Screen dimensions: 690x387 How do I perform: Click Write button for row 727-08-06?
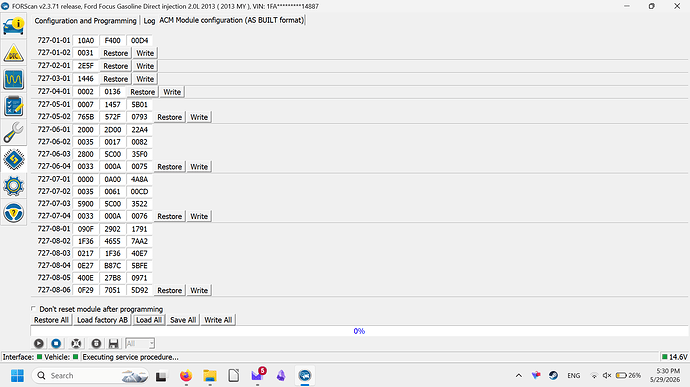click(199, 291)
